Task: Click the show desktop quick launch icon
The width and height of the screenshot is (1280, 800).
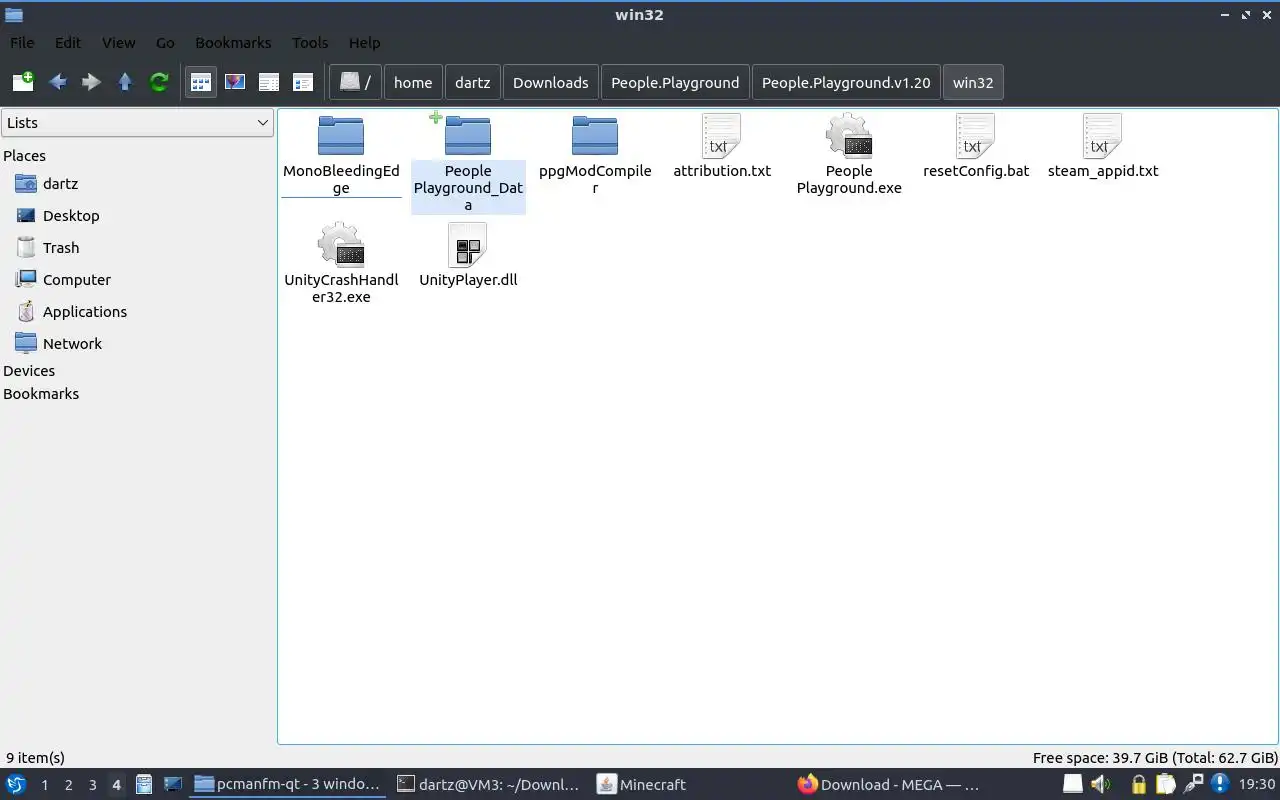Action: coord(172,785)
